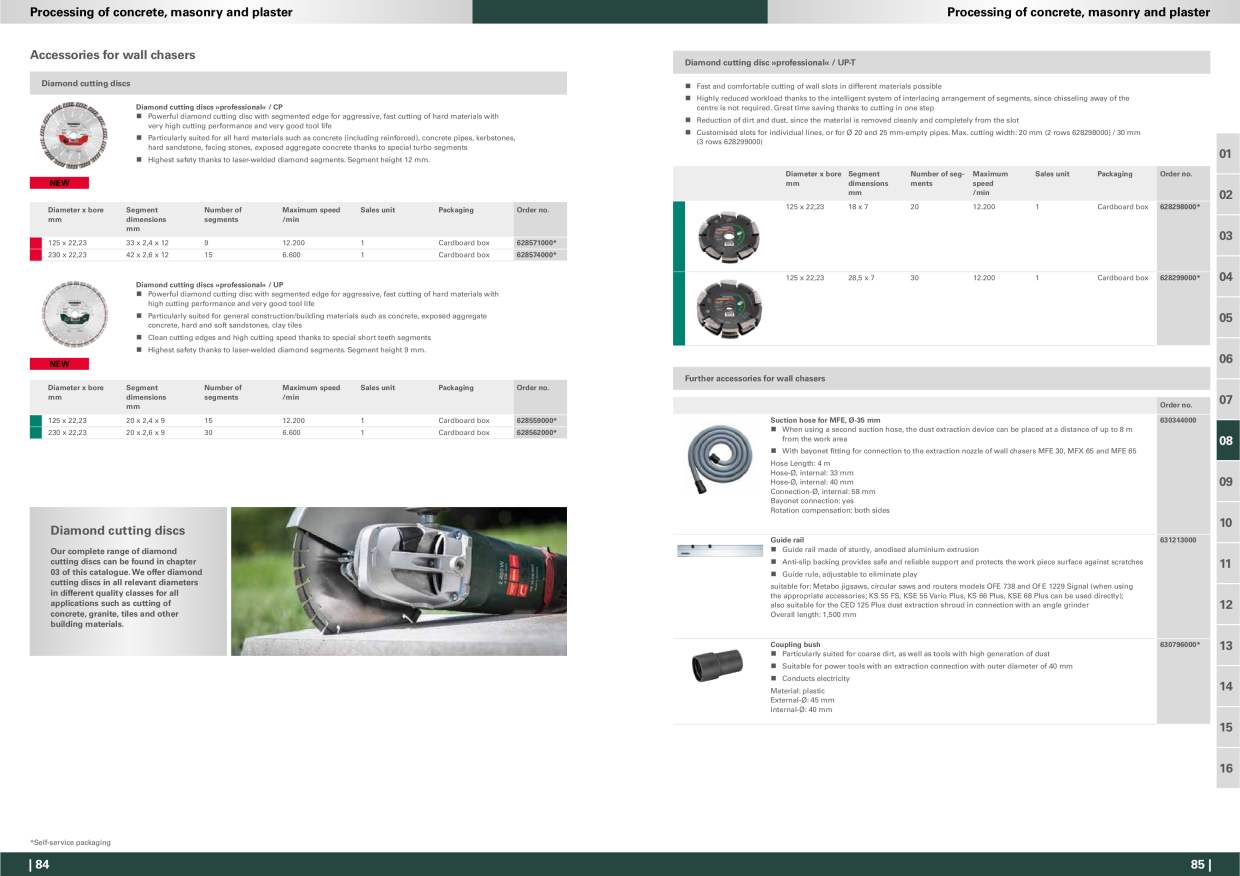Select the highlighted chapter tab 08
The image size is (1240, 876).
click(1227, 440)
